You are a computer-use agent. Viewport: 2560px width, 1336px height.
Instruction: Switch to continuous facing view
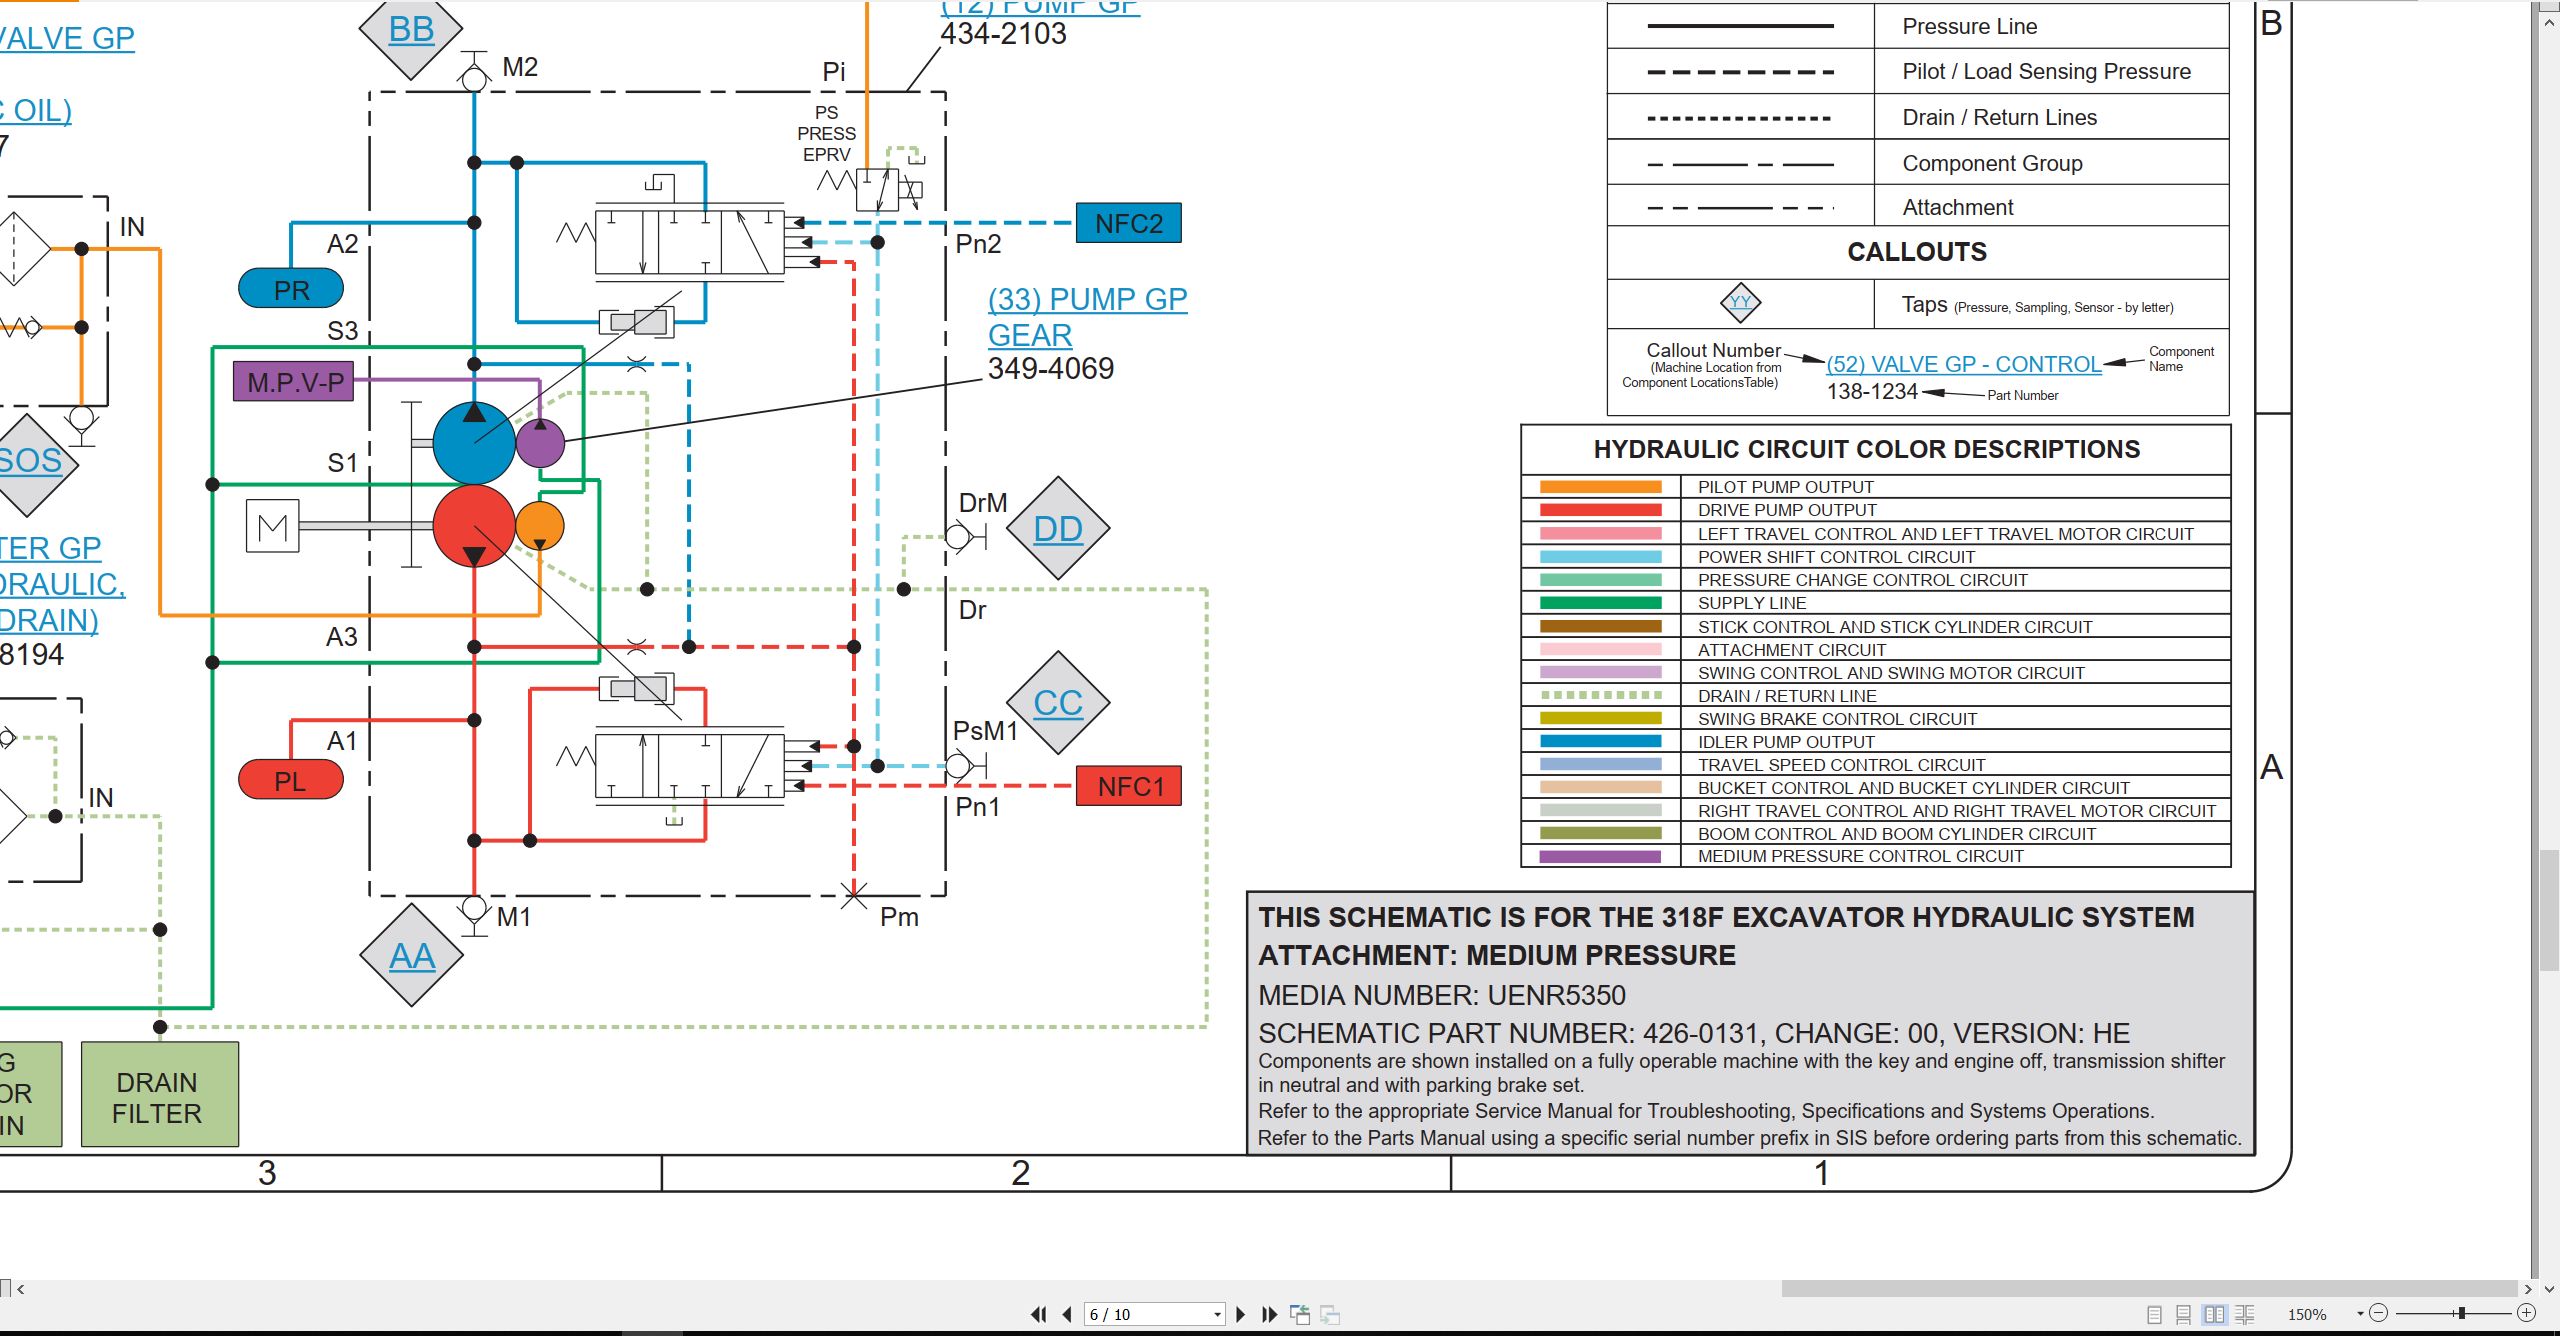pyautogui.click(x=2245, y=1314)
